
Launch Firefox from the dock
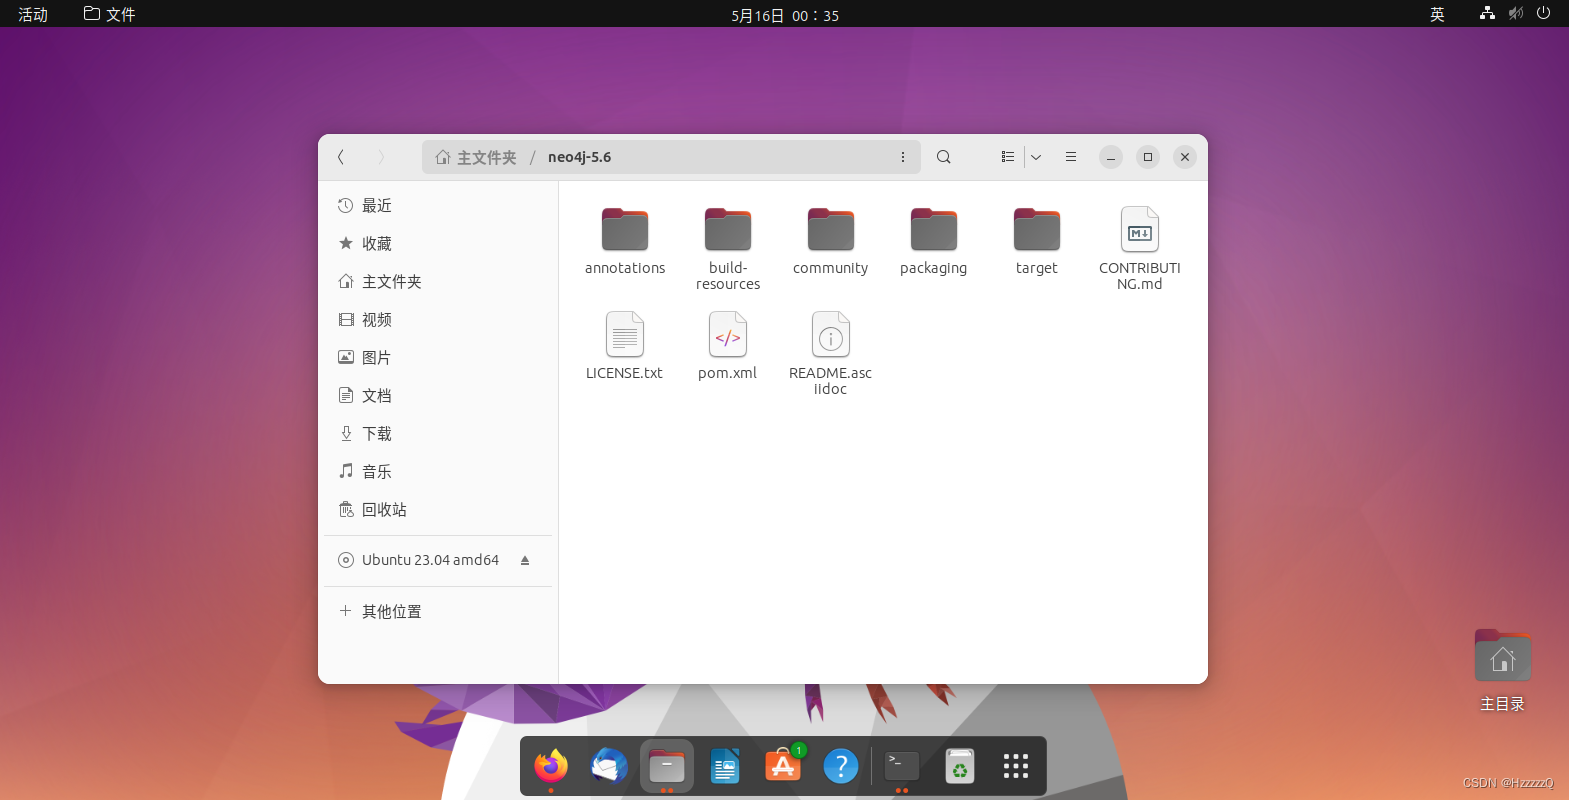pyautogui.click(x=551, y=766)
